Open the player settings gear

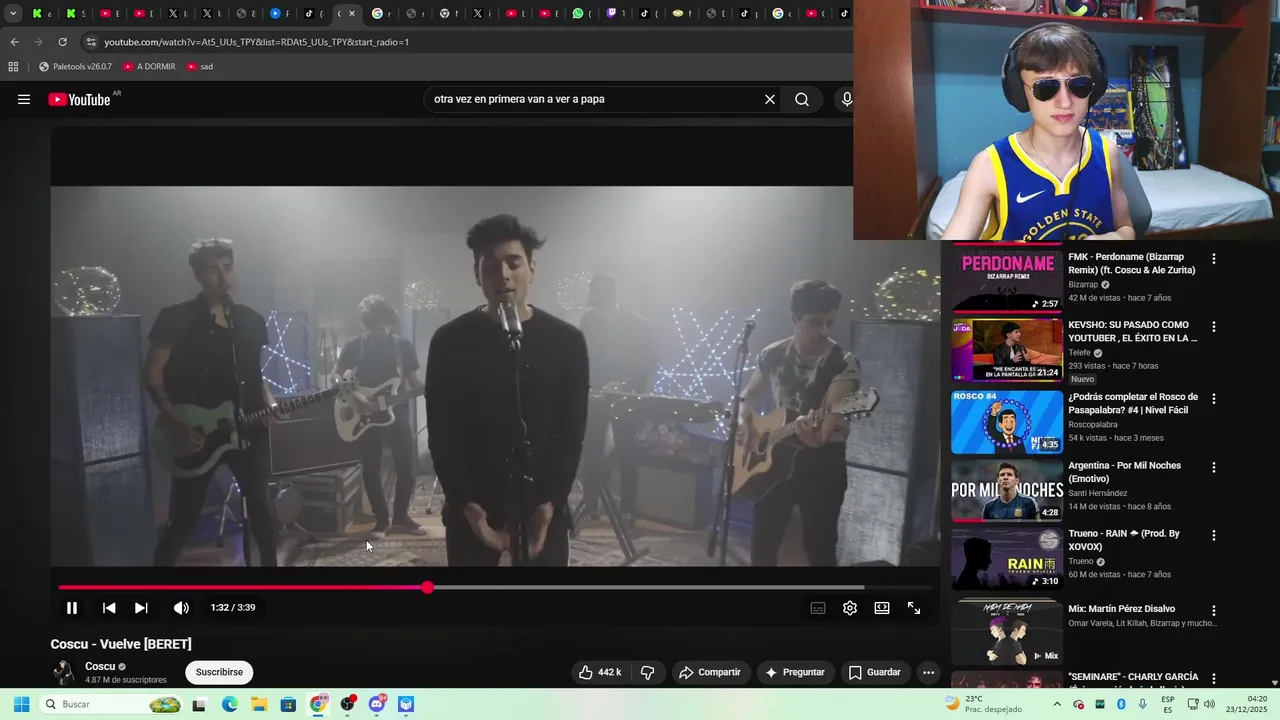[x=850, y=608]
